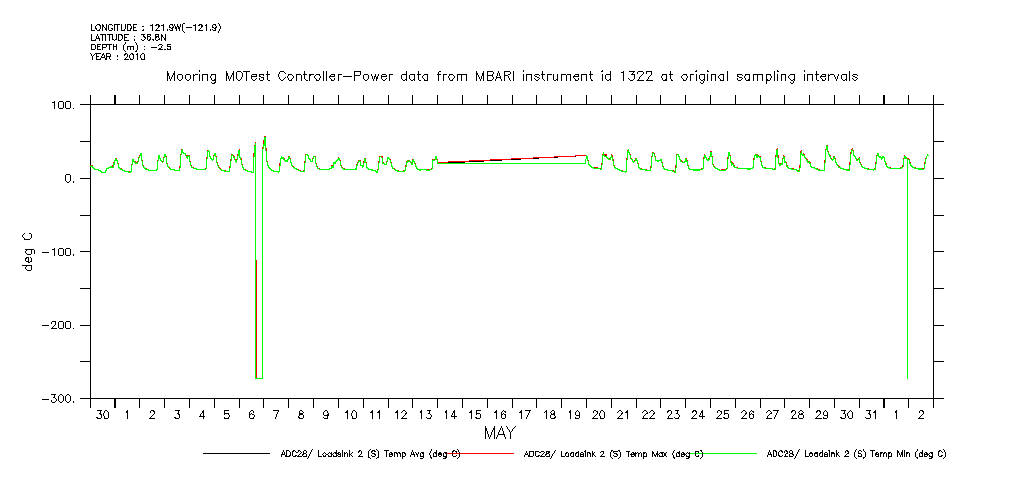Select day 6 on the x-axis
Viewport: 1009px width, 504px height.
tap(251, 415)
